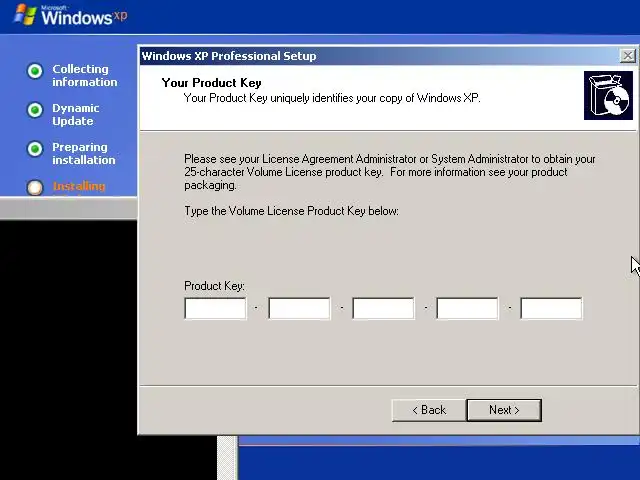Click the Windows XP logo flag
Image resolution: width=640 pixels, height=480 pixels.
(25, 15)
